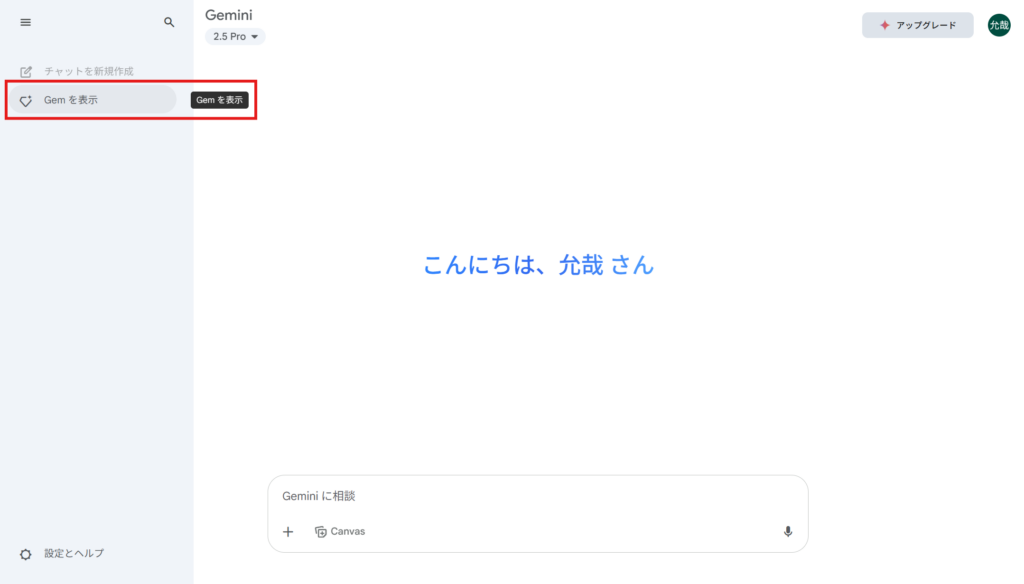1024x584 pixels.
Task: Select チャットを新規作成 in the sidebar
Action: 89,71
